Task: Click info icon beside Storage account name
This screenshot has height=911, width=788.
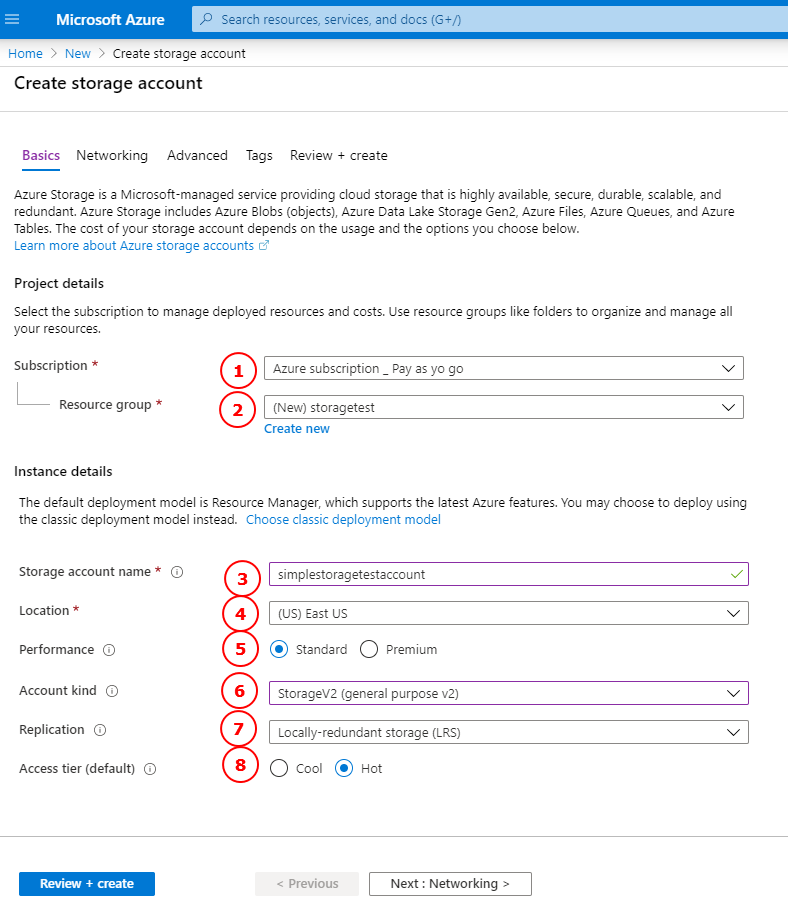Action: tap(177, 573)
